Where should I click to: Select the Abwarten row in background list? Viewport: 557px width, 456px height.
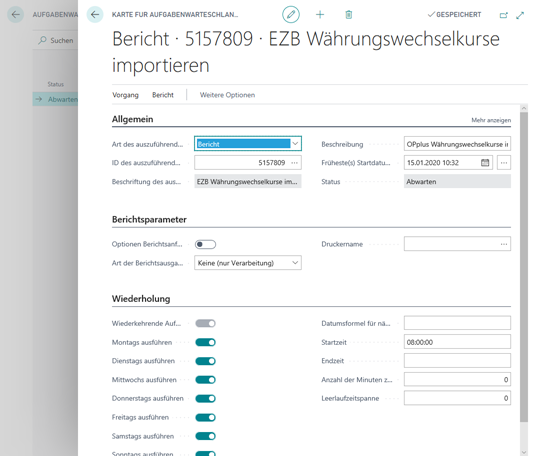point(55,99)
